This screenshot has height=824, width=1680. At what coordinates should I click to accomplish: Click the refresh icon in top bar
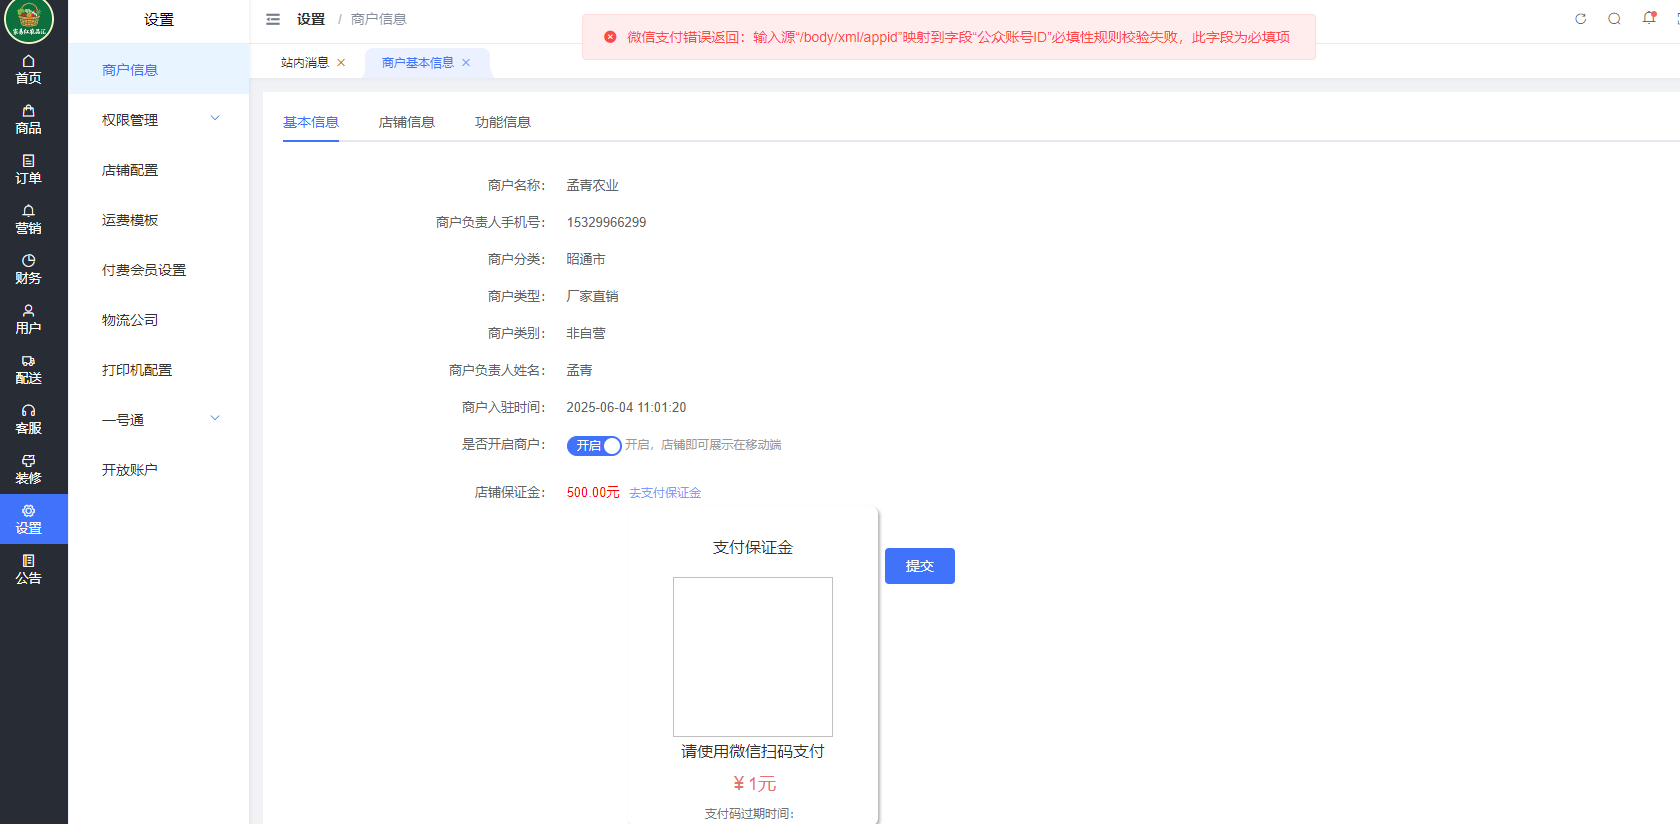pos(1581,19)
